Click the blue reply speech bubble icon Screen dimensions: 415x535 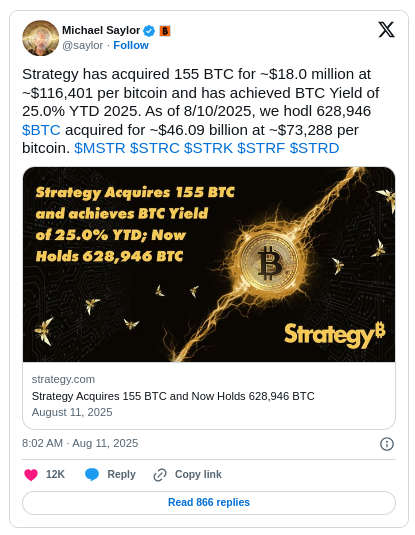point(92,475)
